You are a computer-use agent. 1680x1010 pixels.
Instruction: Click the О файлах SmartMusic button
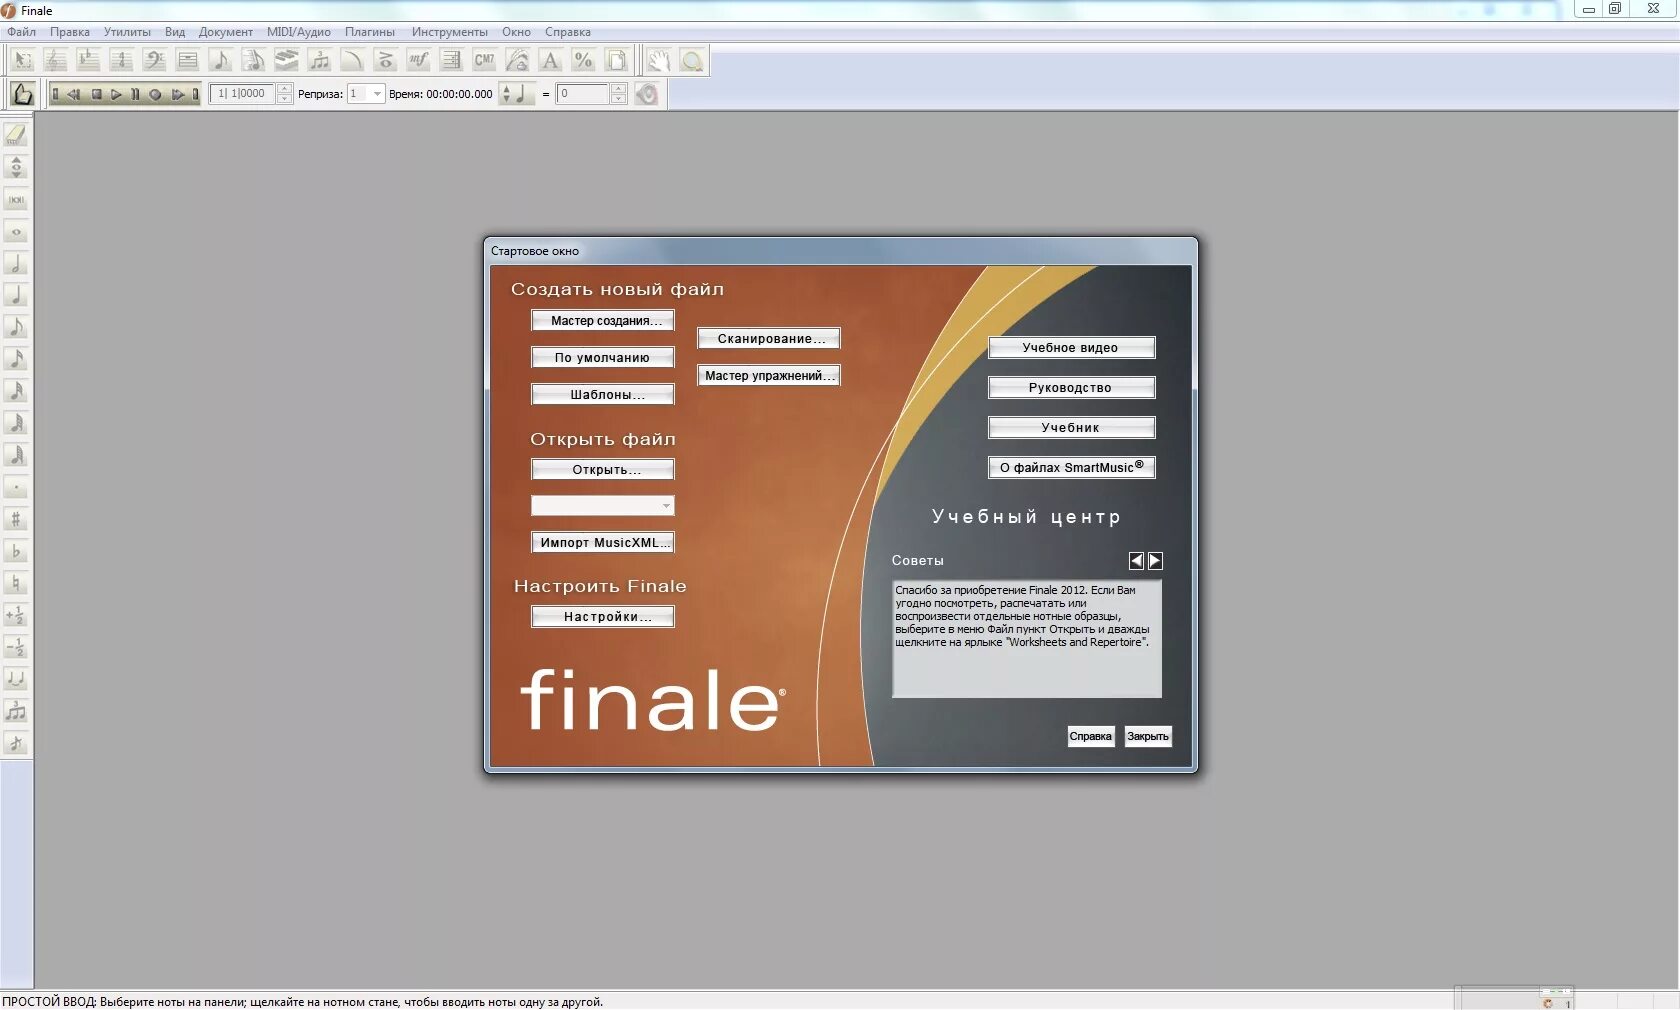[x=1072, y=467]
